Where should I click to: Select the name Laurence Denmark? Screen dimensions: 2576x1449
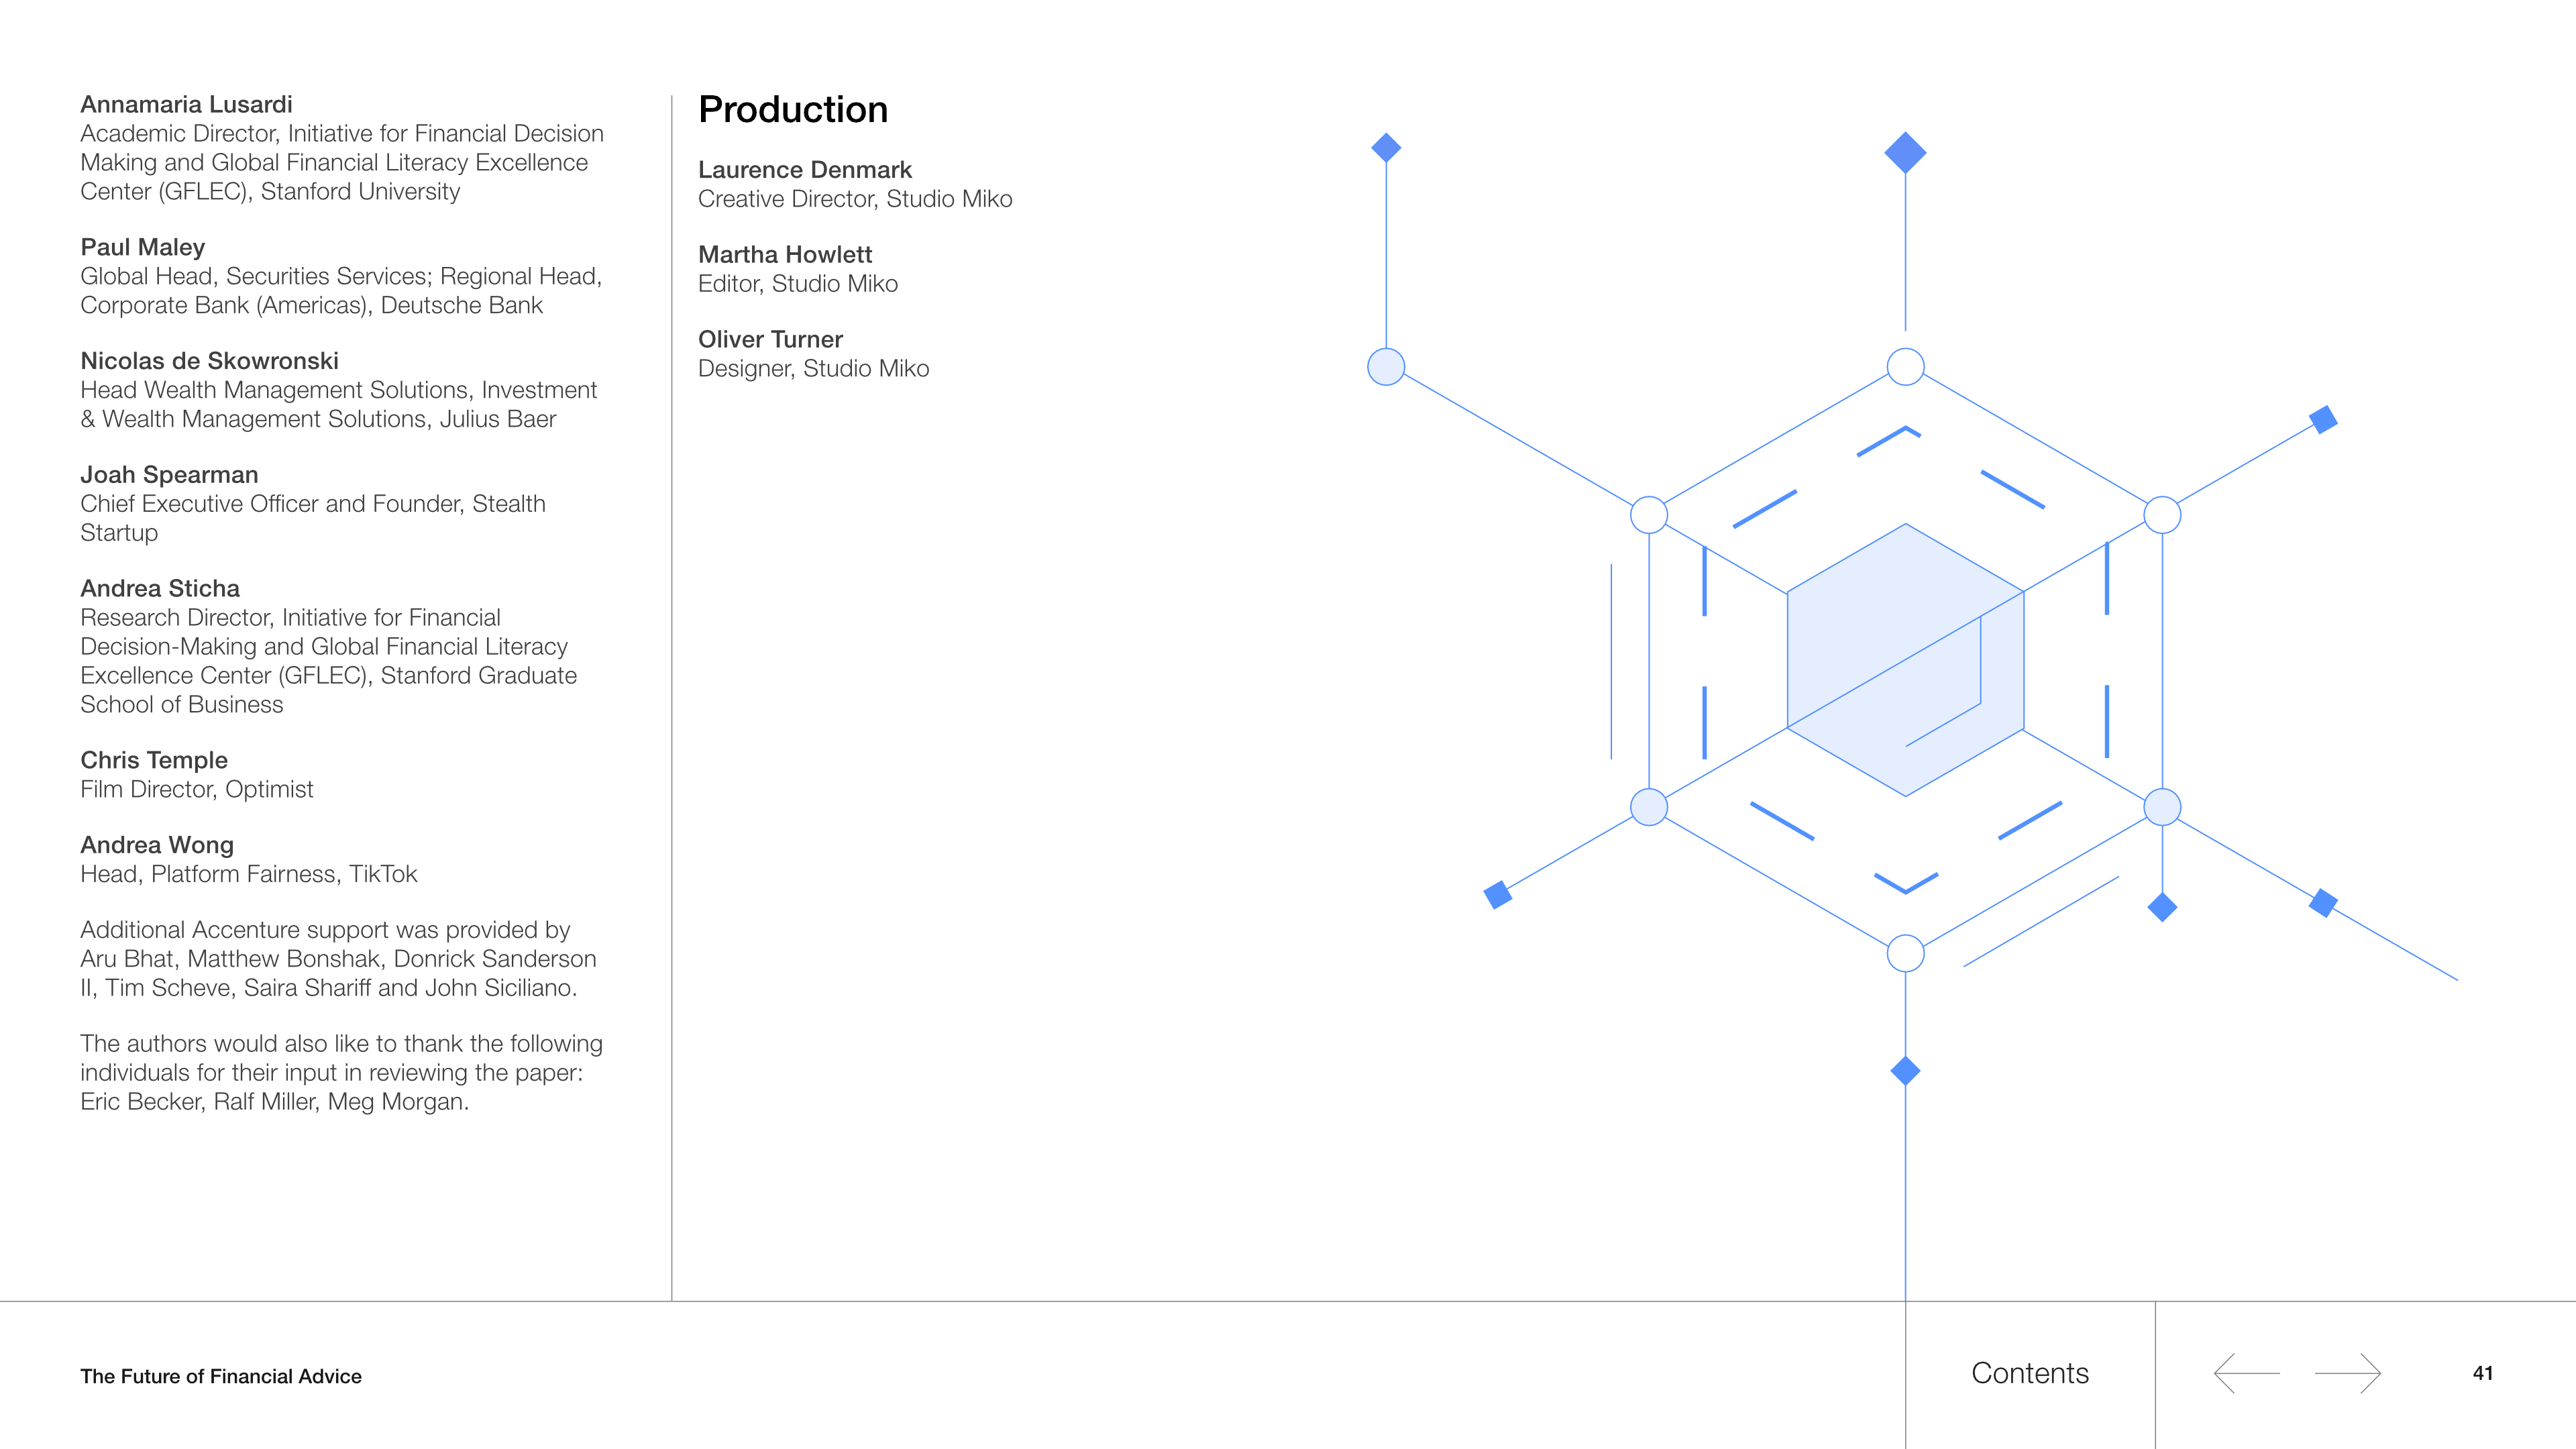coord(805,170)
